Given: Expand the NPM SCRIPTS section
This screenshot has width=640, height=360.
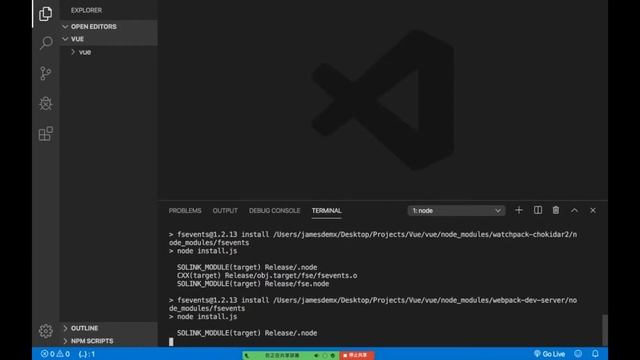Looking at the screenshot, I should tap(109, 341).
